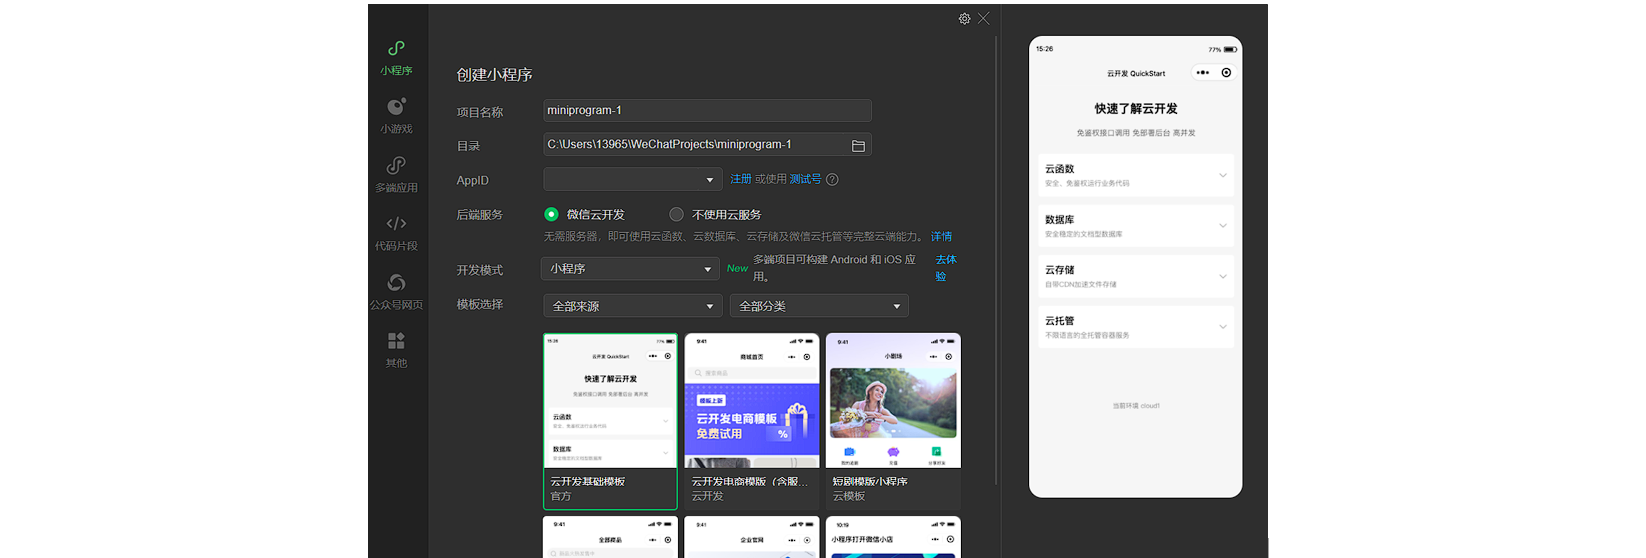
Task: Click preview phone capsule menu dots
Action: click(1203, 73)
